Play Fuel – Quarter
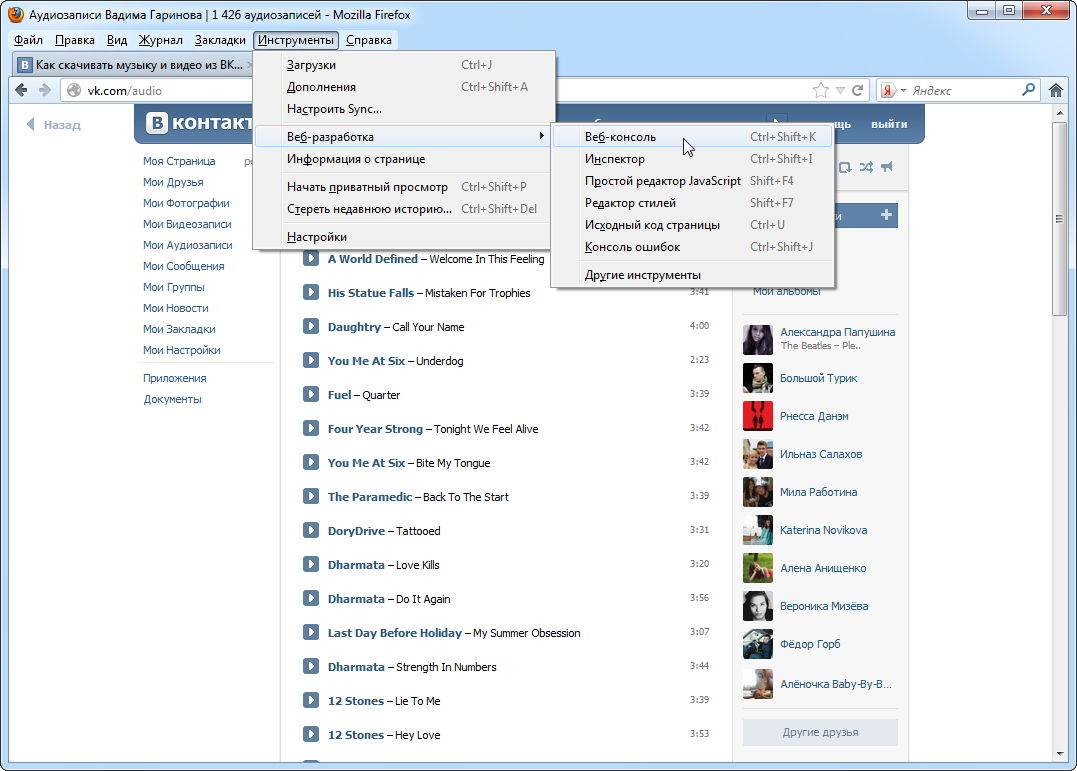This screenshot has width=1077, height=771. 311,394
